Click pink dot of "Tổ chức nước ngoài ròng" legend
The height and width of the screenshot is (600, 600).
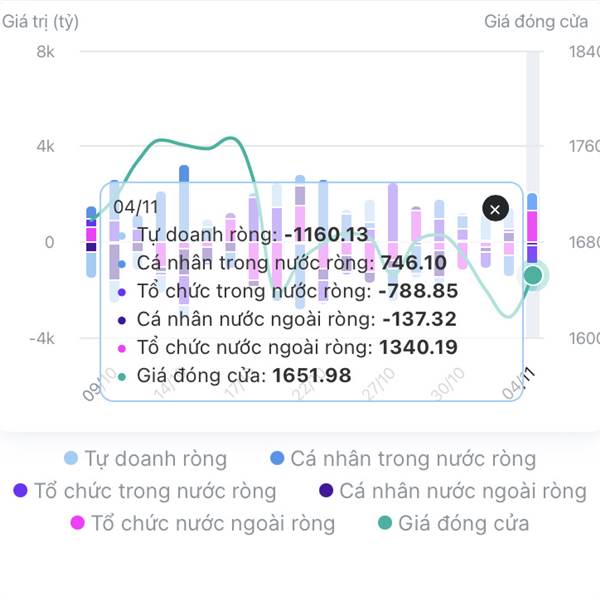[77, 523]
